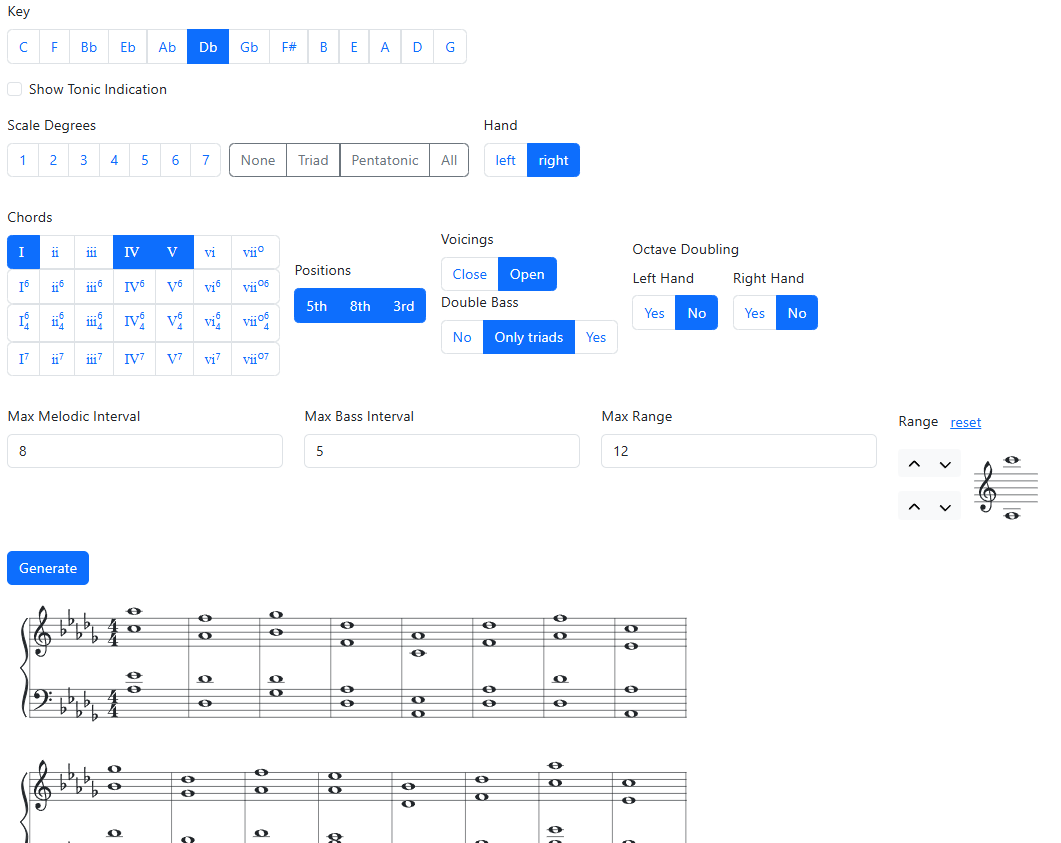Switch Hand to left

click(x=506, y=160)
